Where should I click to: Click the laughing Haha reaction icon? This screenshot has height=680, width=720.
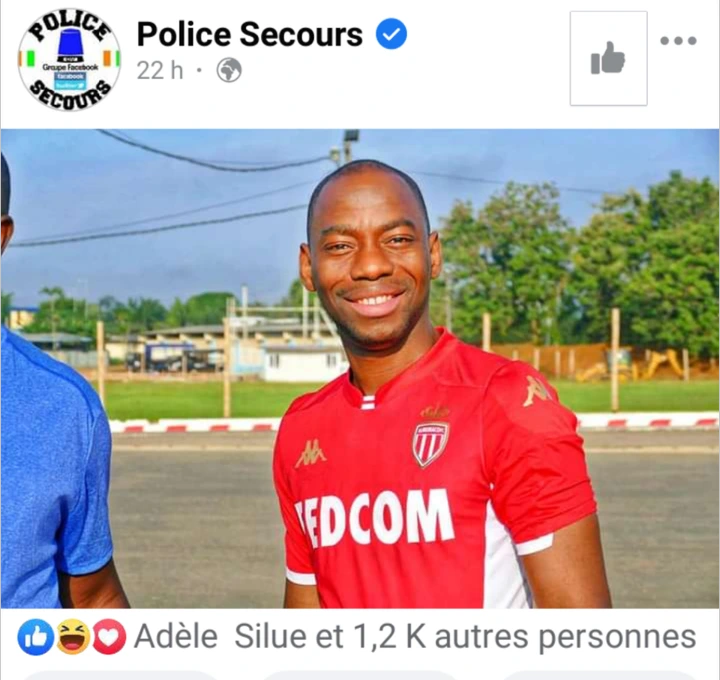click(73, 636)
